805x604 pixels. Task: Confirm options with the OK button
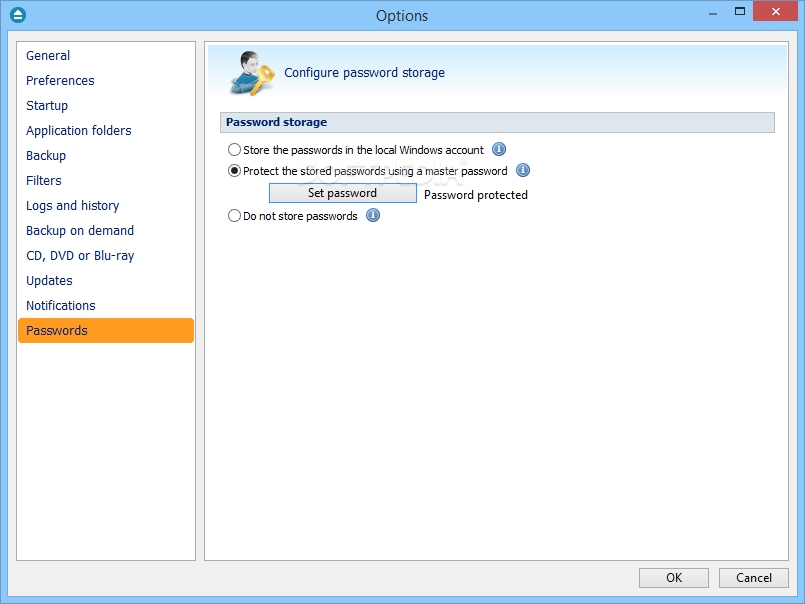click(674, 578)
